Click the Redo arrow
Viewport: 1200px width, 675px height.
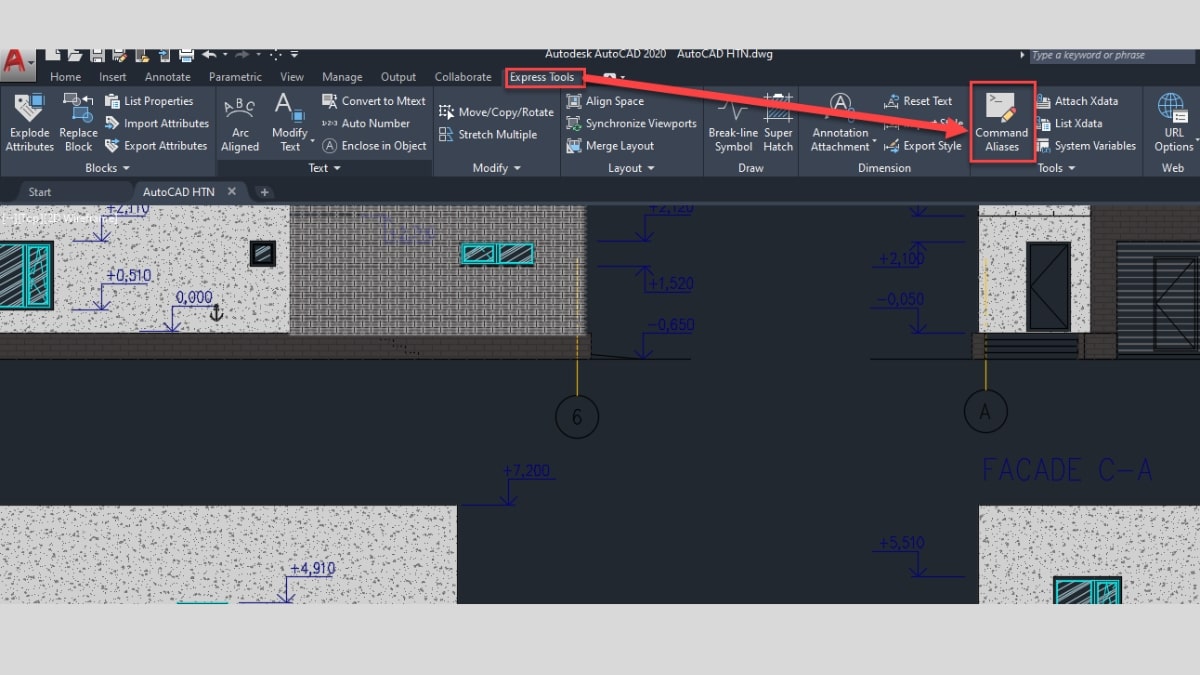tap(243, 54)
